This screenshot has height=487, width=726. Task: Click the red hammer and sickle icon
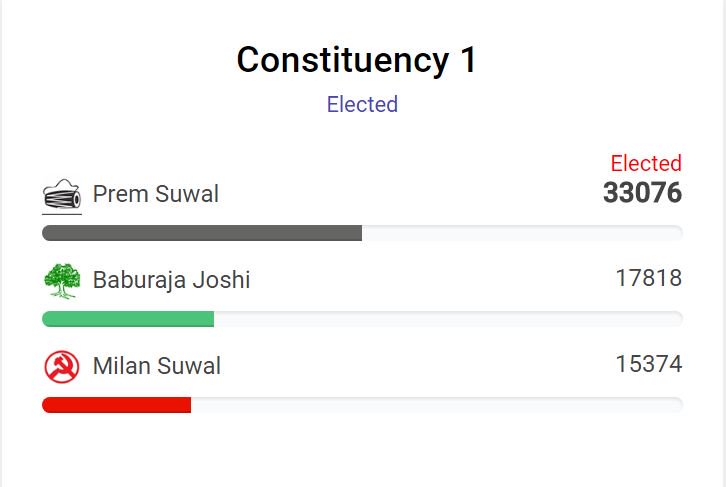62,367
